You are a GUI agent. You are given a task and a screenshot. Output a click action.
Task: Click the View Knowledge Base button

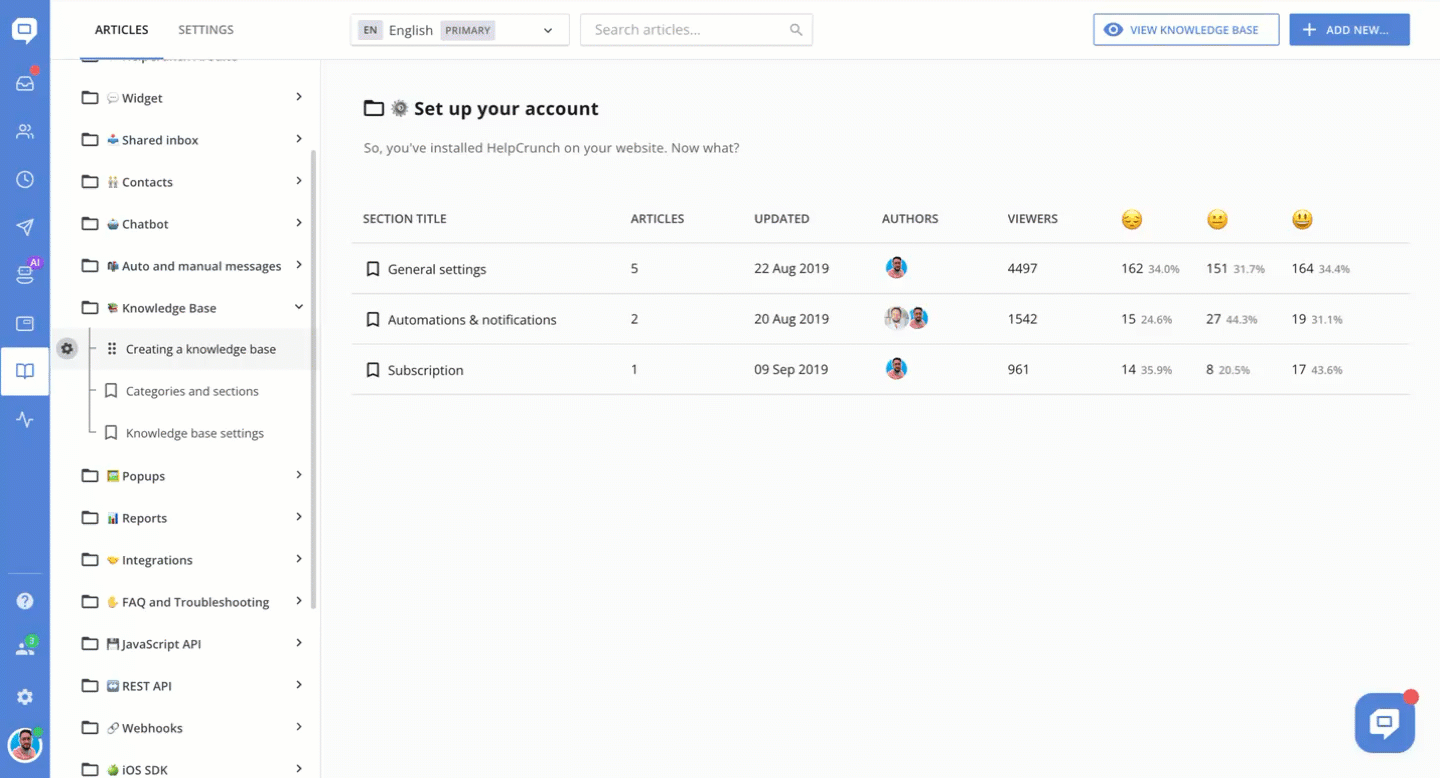pyautogui.click(x=1185, y=30)
